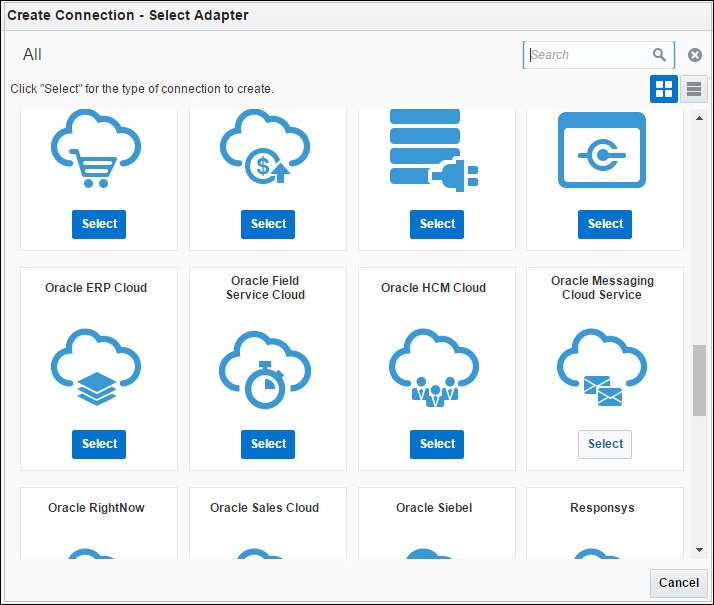Switch to list view

[694, 89]
